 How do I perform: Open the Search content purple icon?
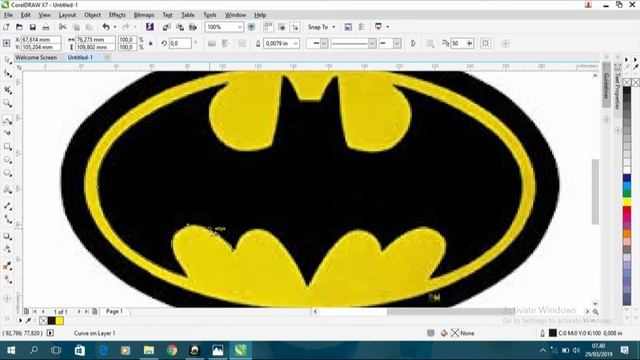click(x=149, y=27)
